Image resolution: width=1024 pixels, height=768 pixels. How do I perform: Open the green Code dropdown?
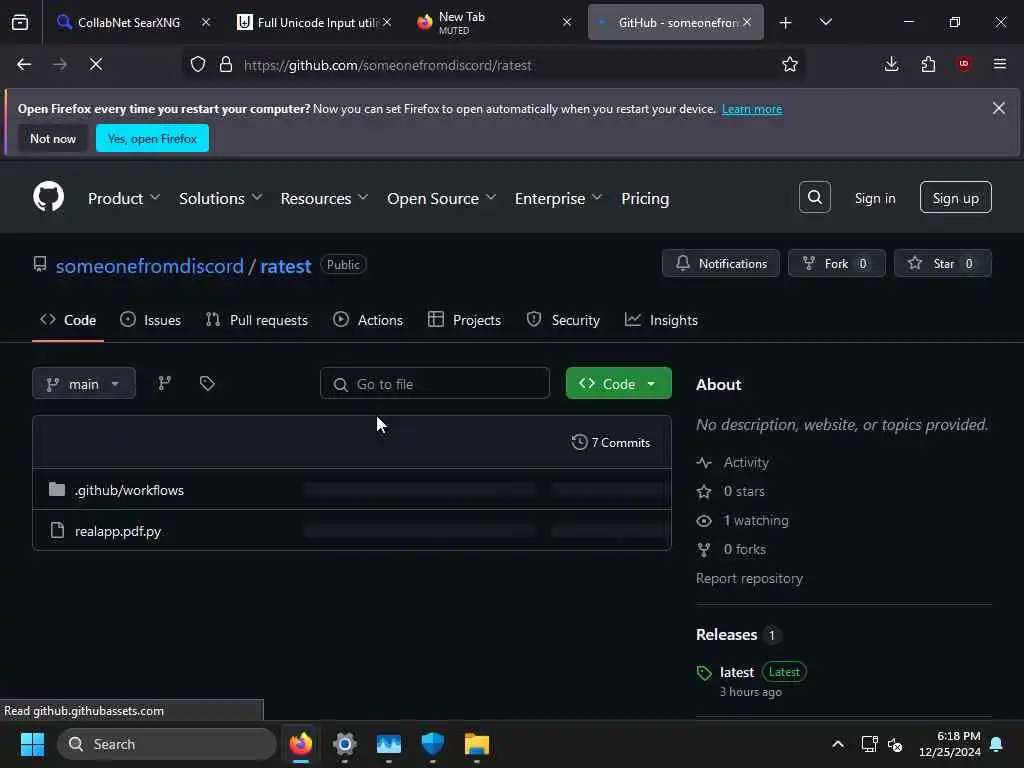point(618,383)
